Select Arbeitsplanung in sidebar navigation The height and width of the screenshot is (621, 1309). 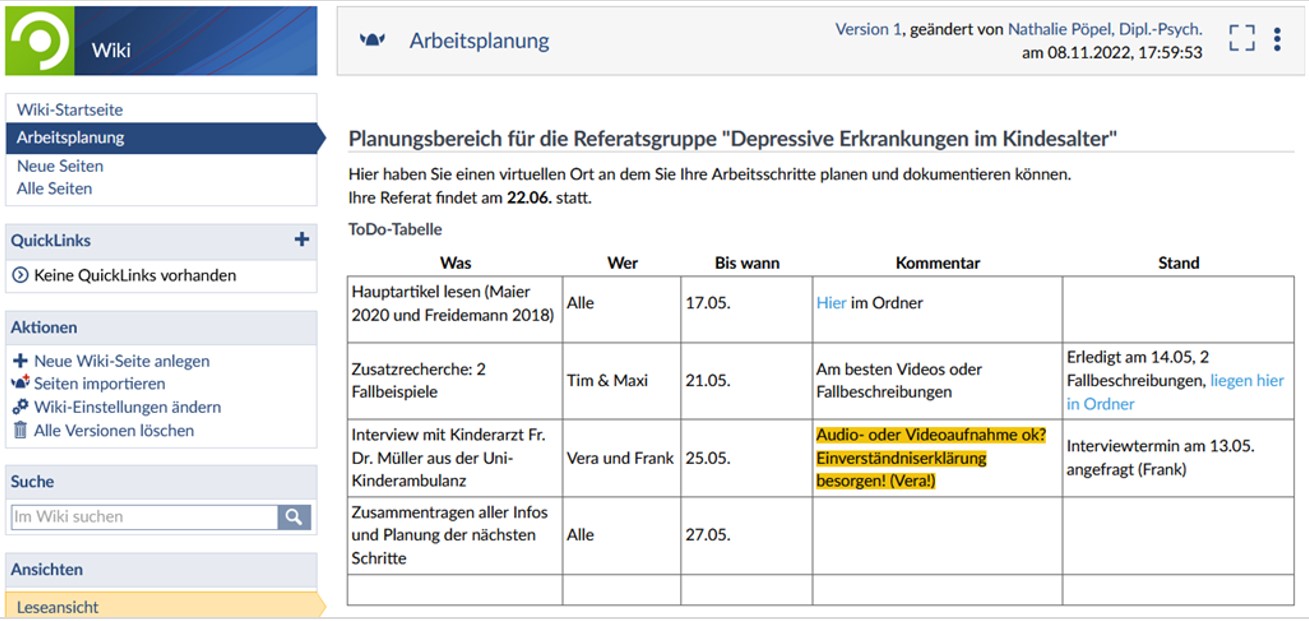pos(70,138)
